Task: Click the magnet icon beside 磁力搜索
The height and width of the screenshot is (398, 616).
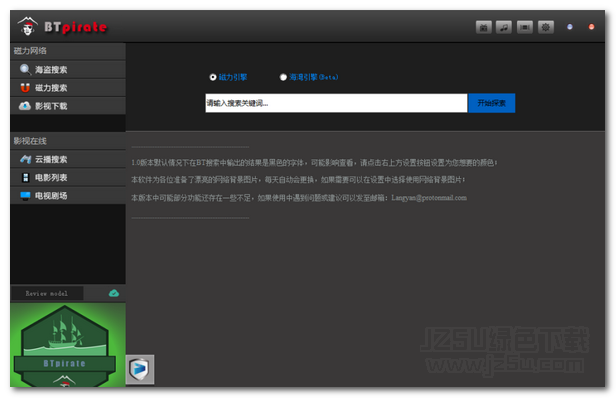Action: tap(25, 88)
